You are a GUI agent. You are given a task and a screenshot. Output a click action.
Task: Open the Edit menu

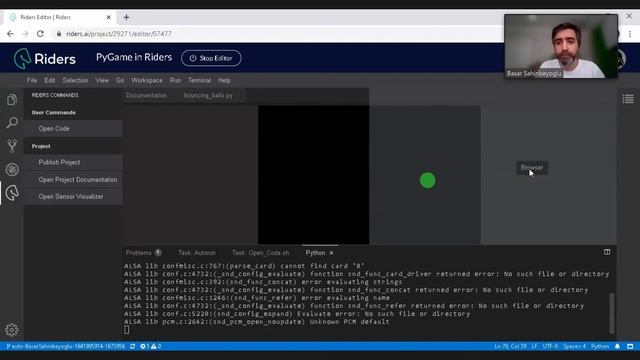pyautogui.click(x=50, y=80)
